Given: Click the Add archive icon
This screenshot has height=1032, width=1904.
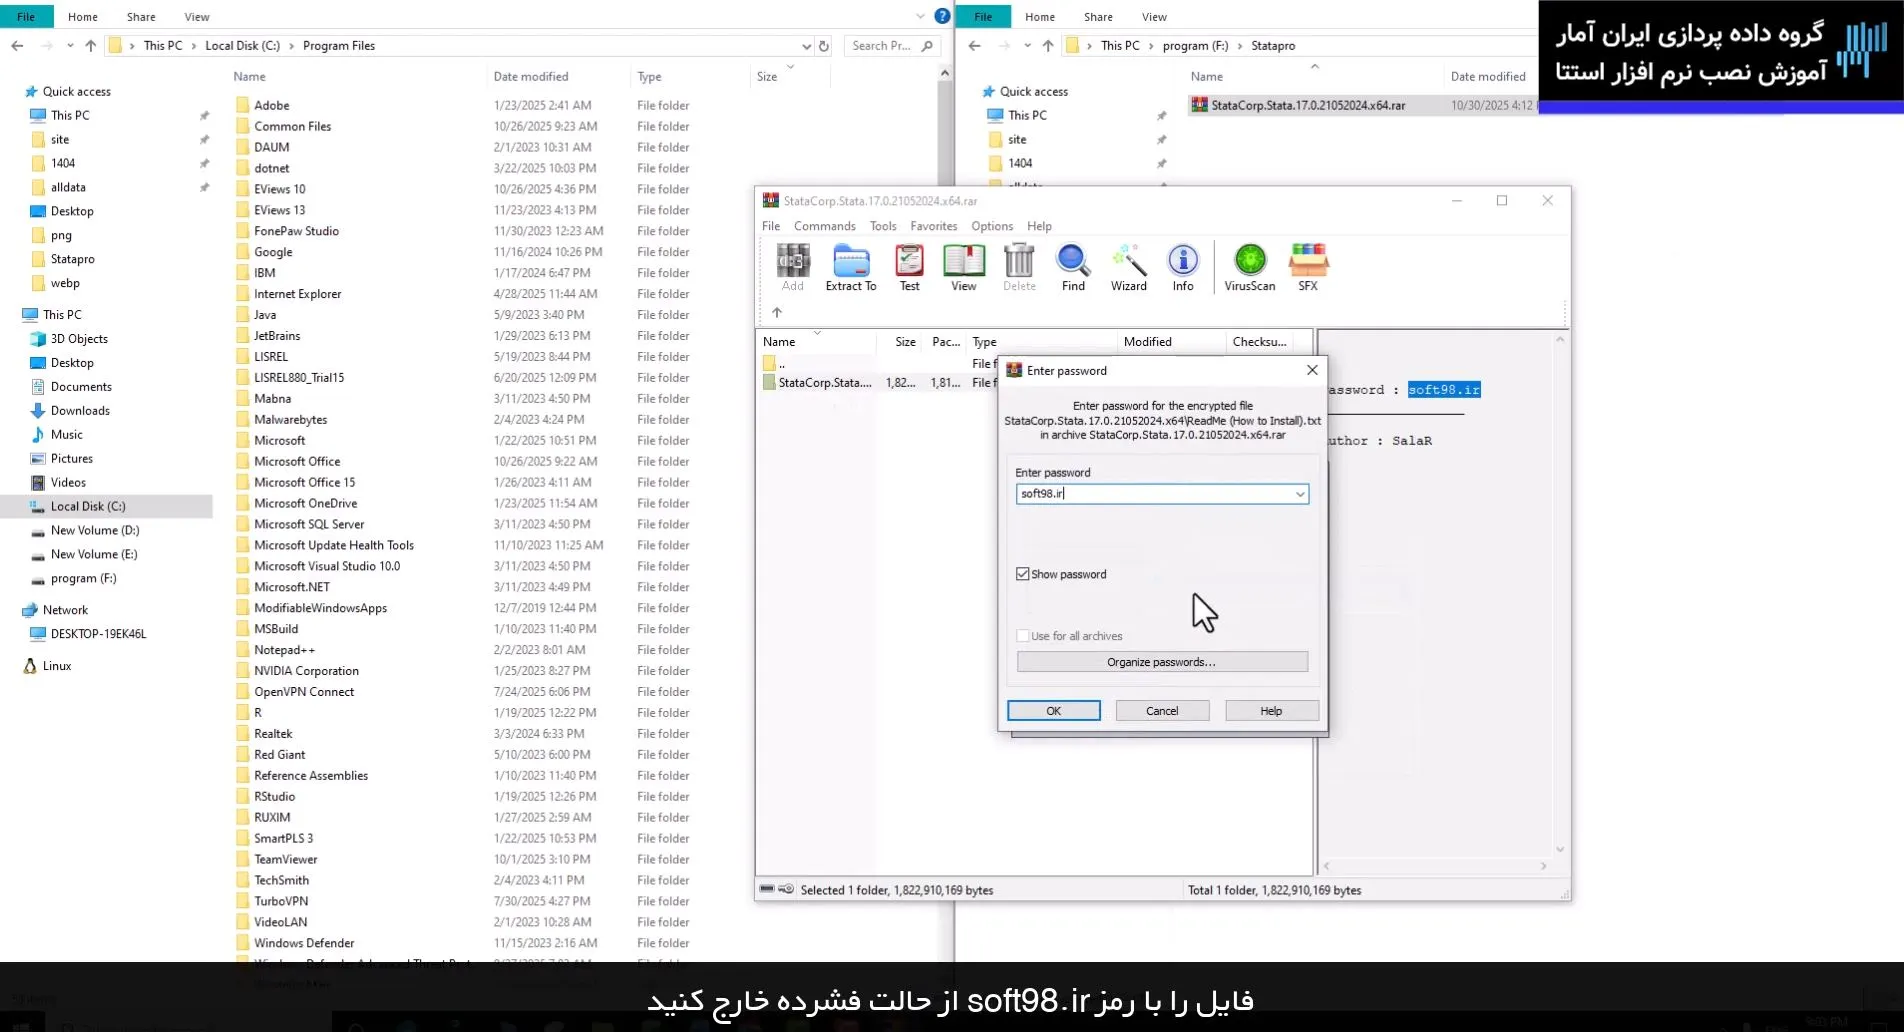Looking at the screenshot, I should coord(792,267).
